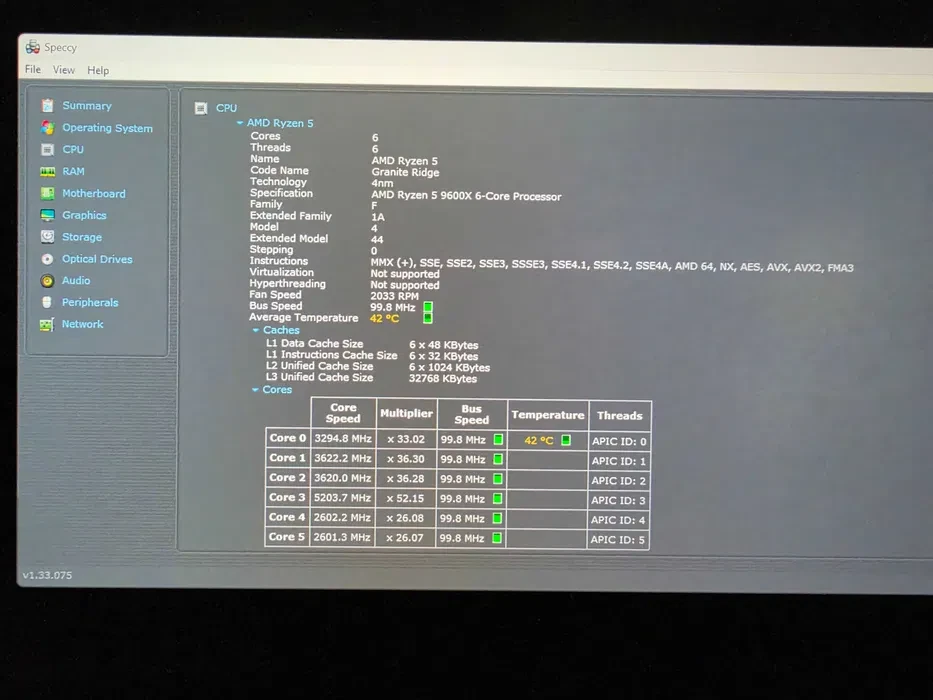The height and width of the screenshot is (700, 933).
Task: Click the 'Temperature' column header
Action: (547, 415)
